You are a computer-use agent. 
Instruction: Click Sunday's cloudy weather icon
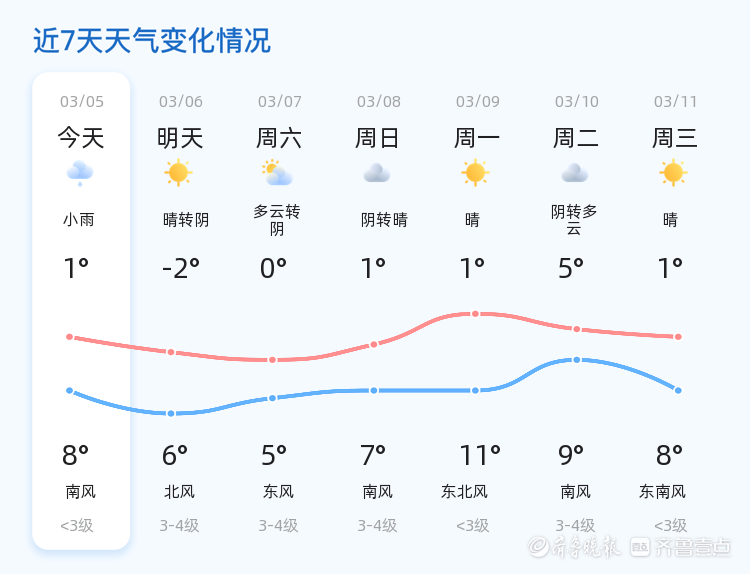point(376,173)
